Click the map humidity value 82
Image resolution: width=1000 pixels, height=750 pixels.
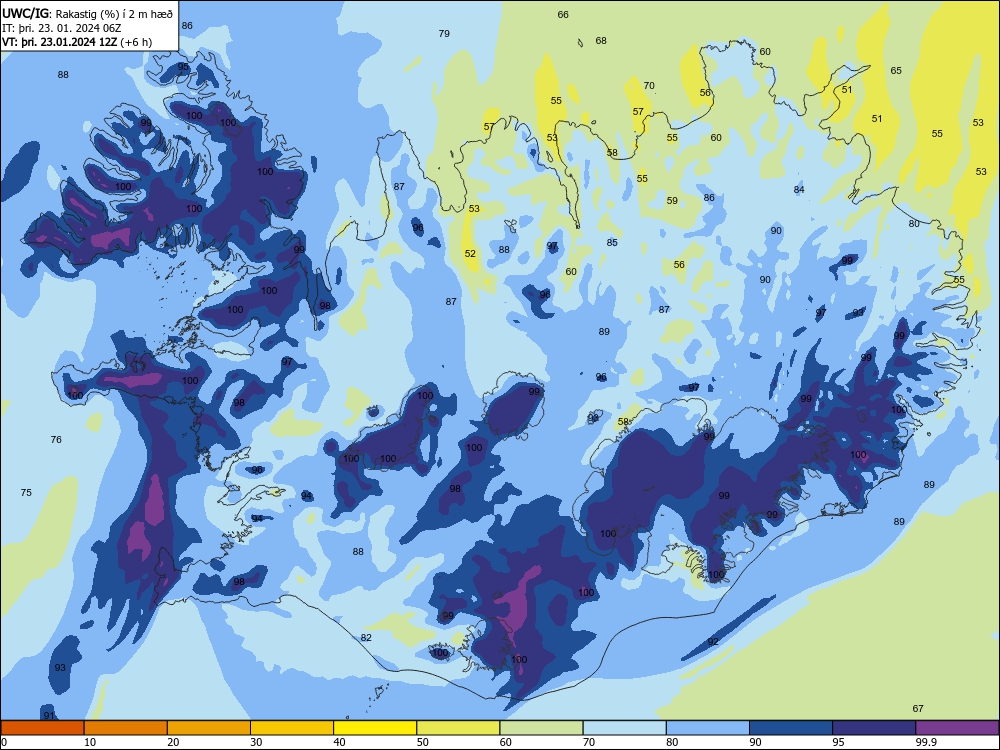[x=366, y=638]
